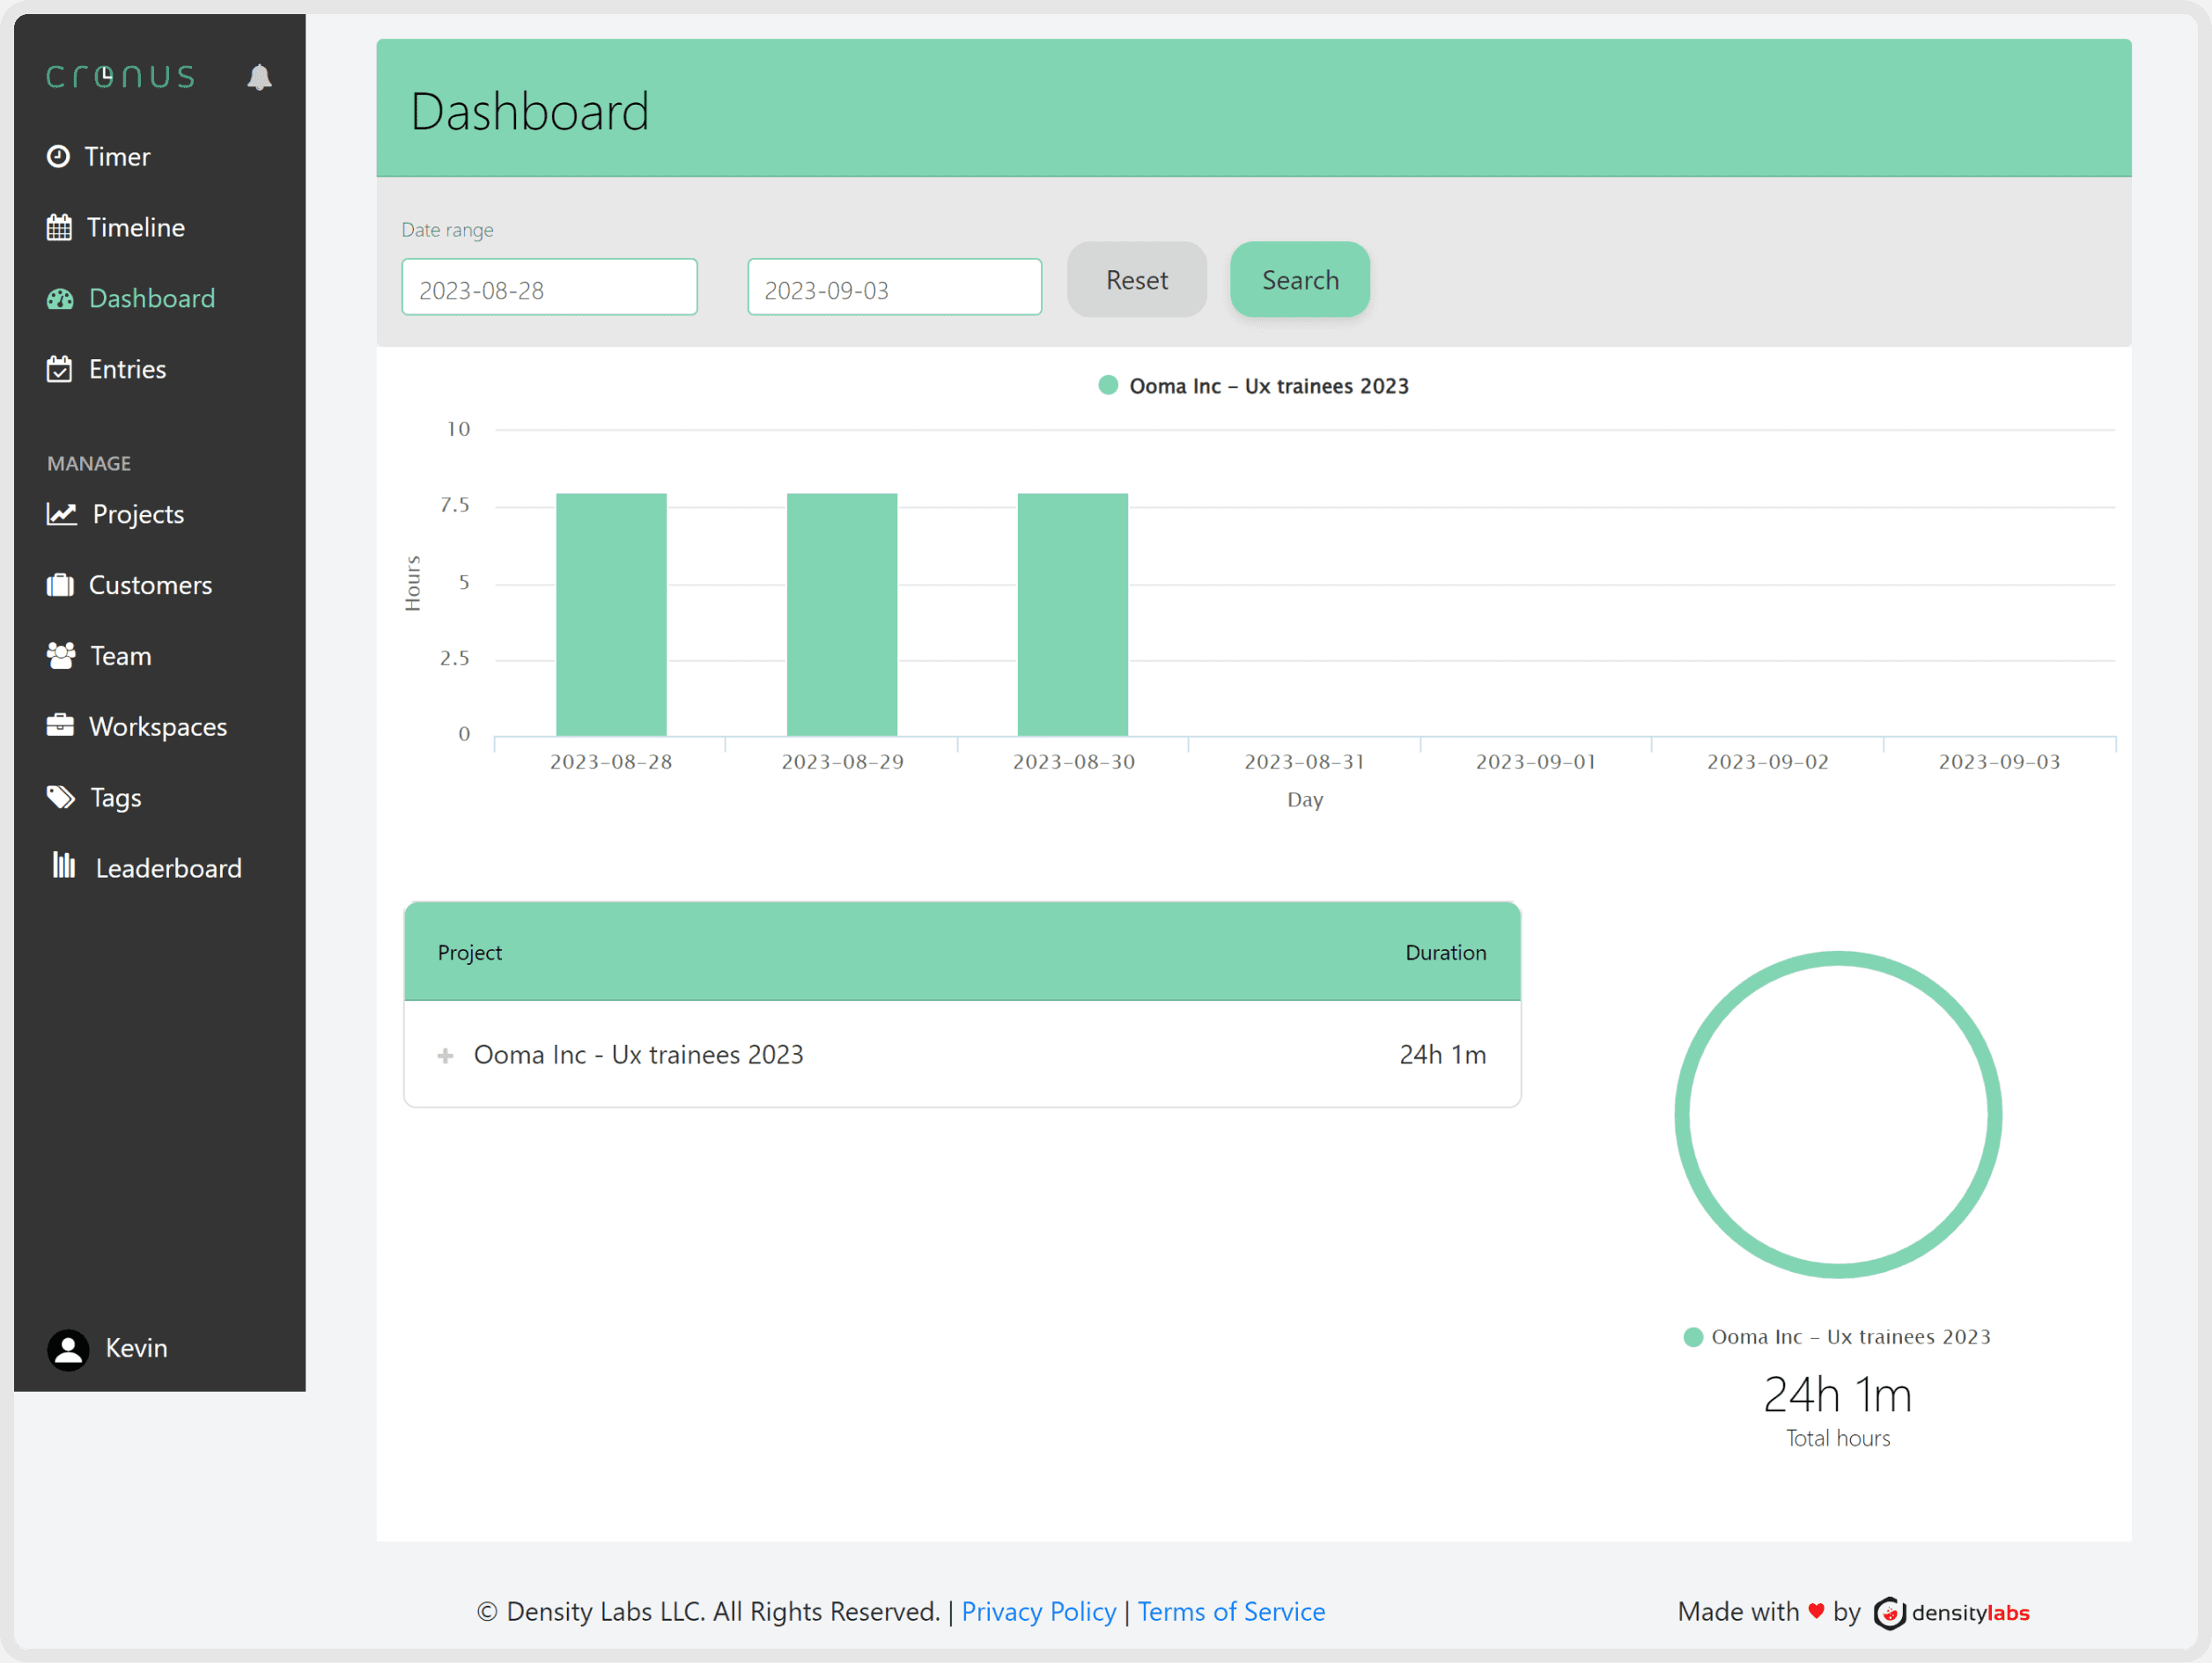2212x1663 pixels.
Task: Click the 2023-08-29 bar in chart
Action: point(841,614)
